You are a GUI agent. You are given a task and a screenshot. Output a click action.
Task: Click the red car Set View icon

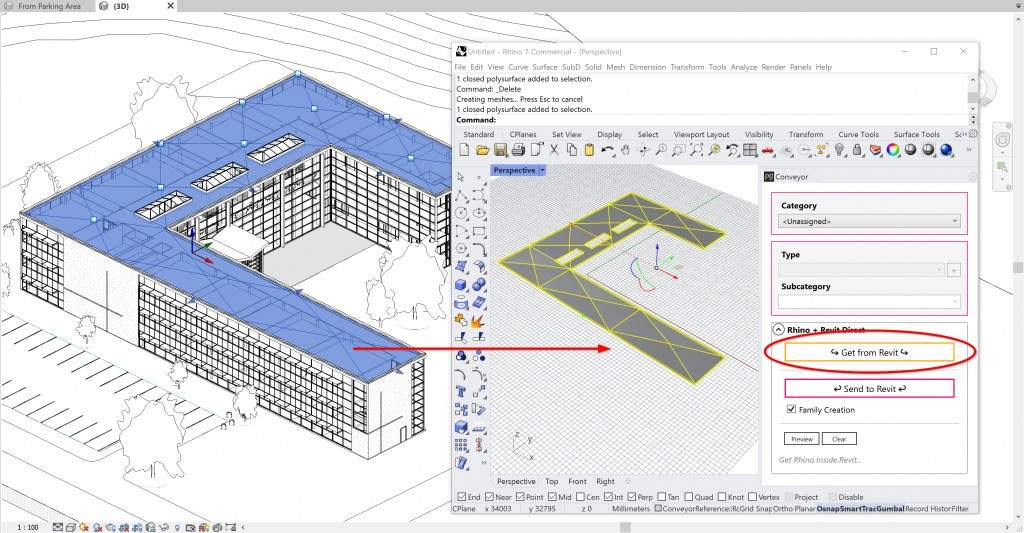pos(768,150)
